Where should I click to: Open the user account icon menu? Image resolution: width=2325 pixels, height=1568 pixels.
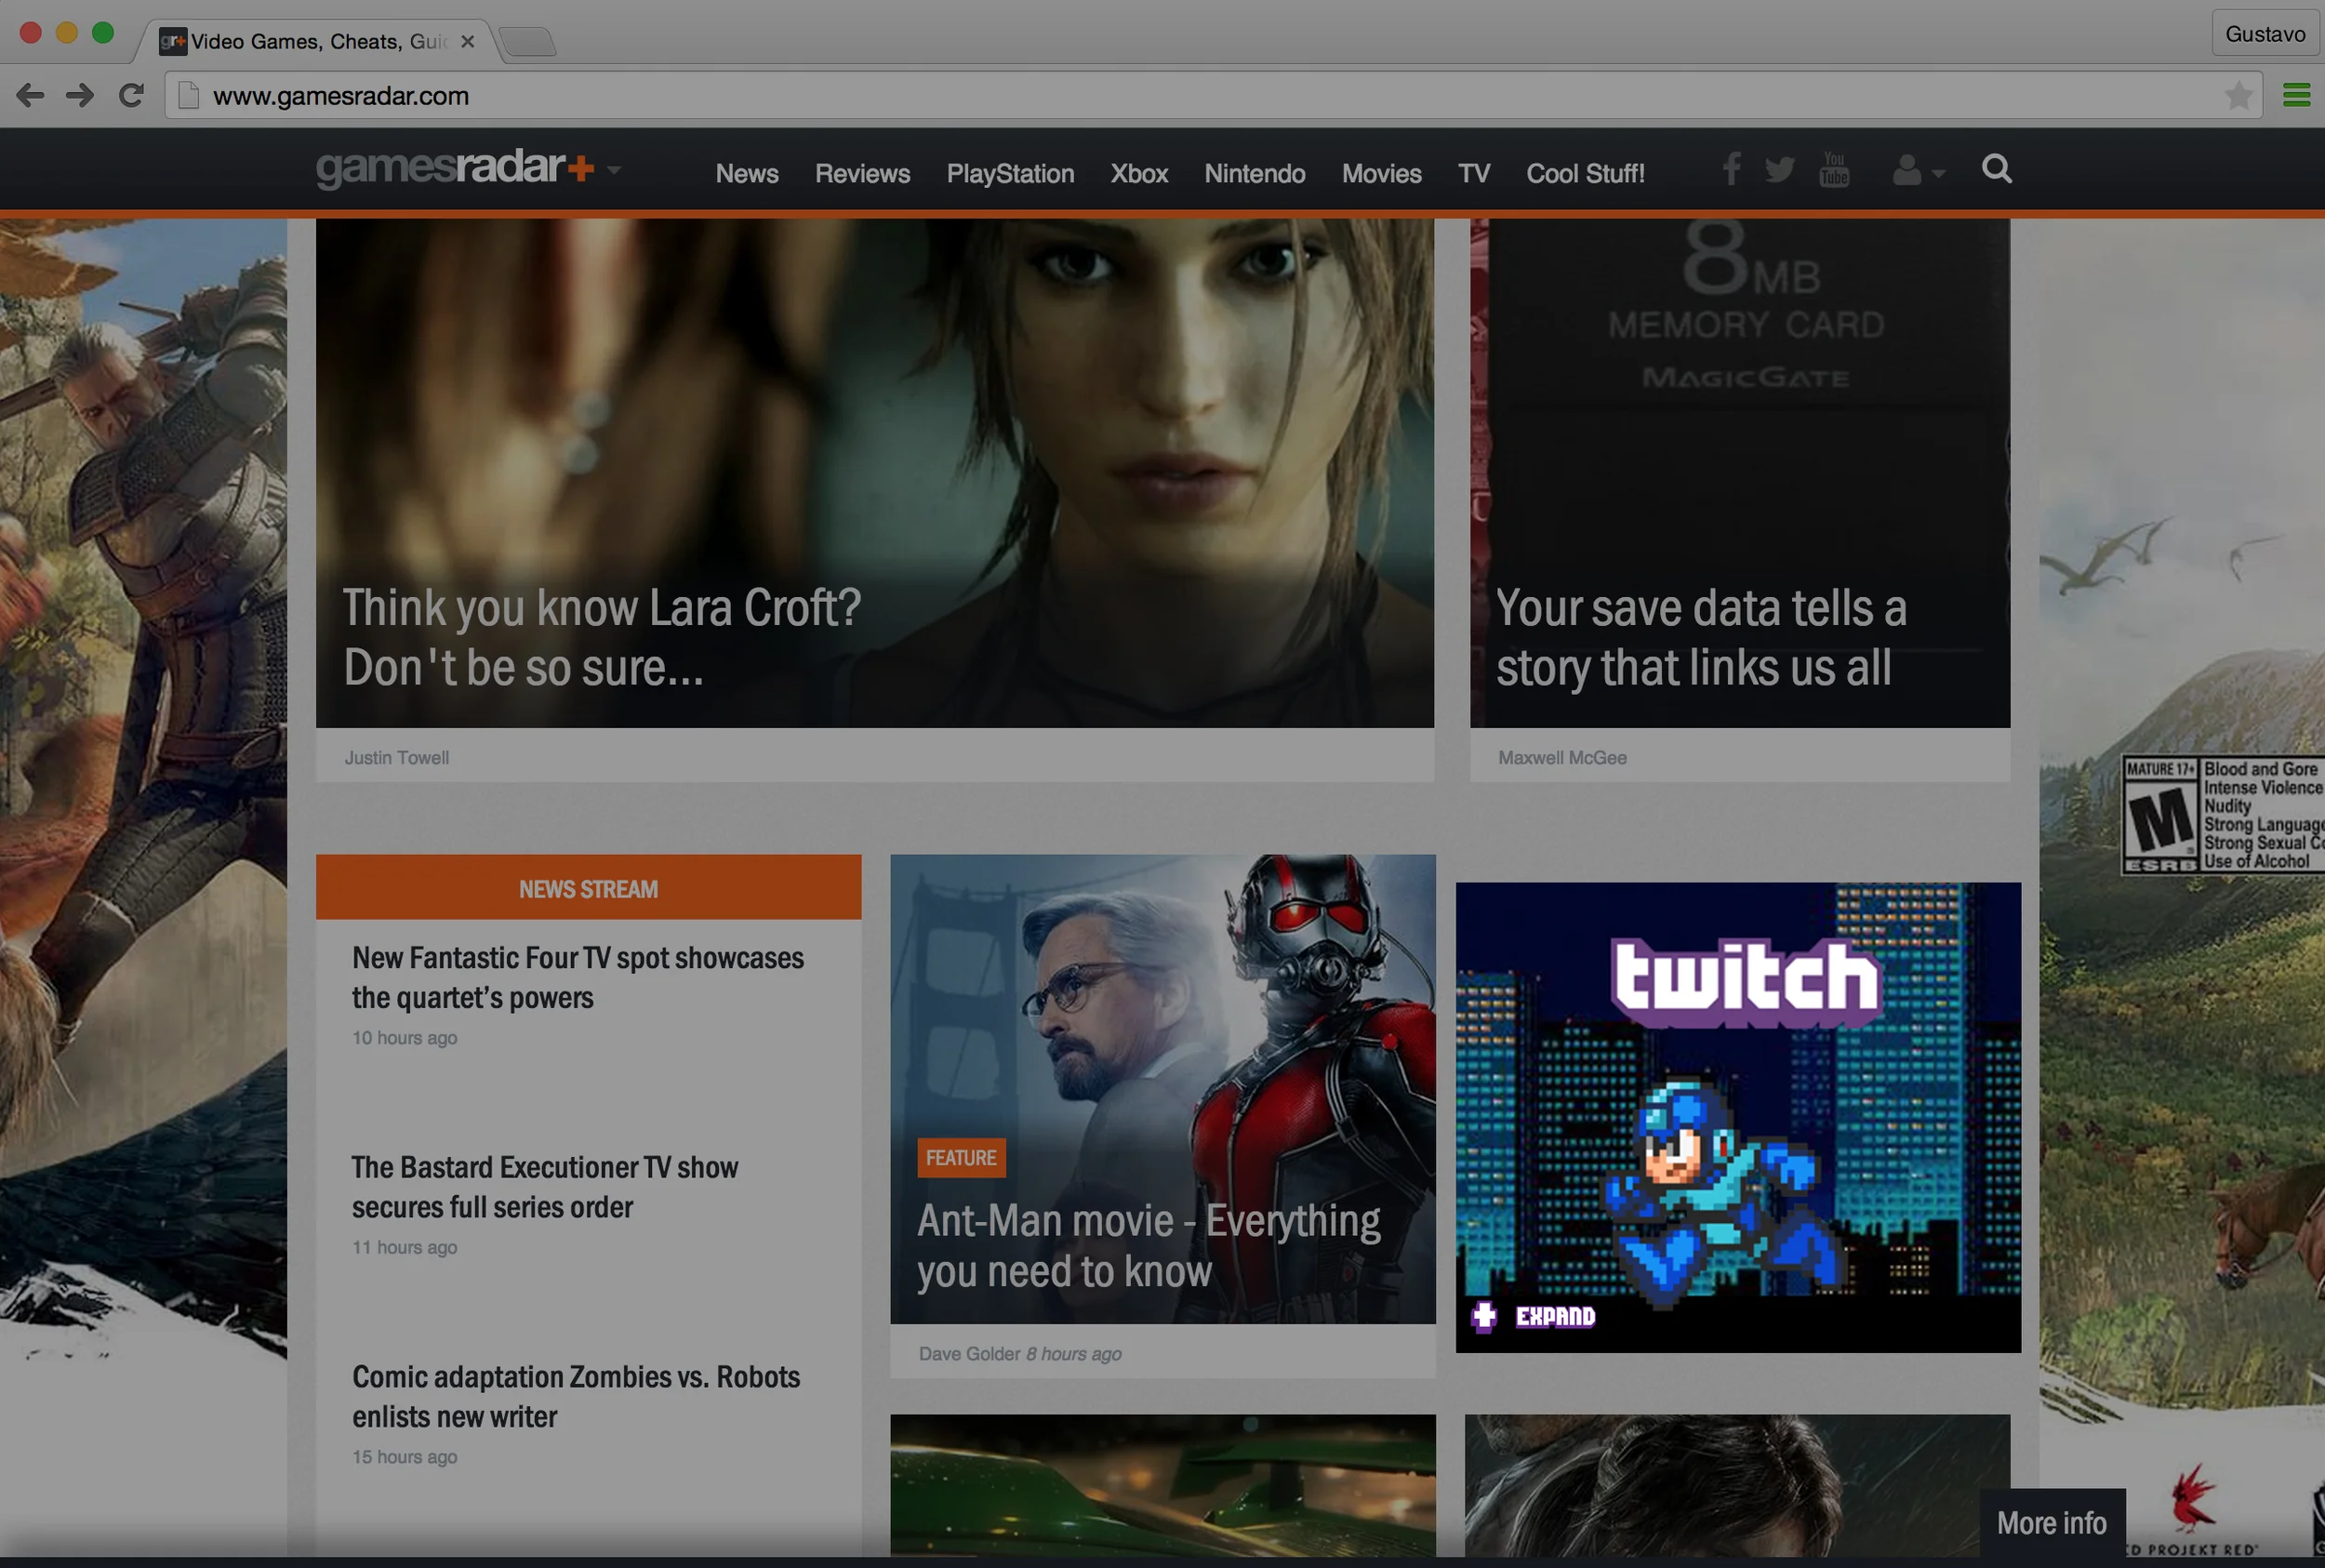coord(1918,170)
